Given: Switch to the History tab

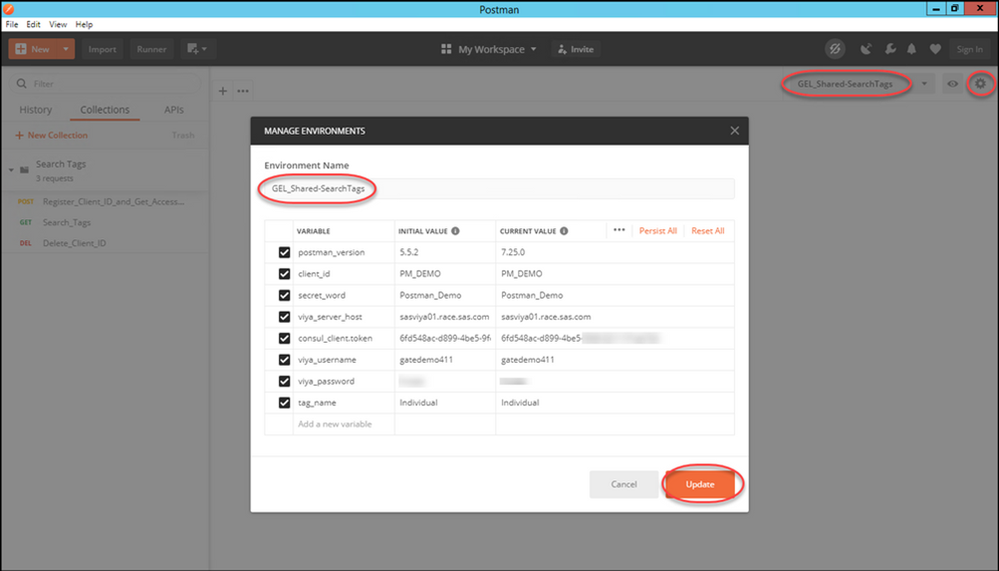Looking at the screenshot, I should [x=36, y=110].
